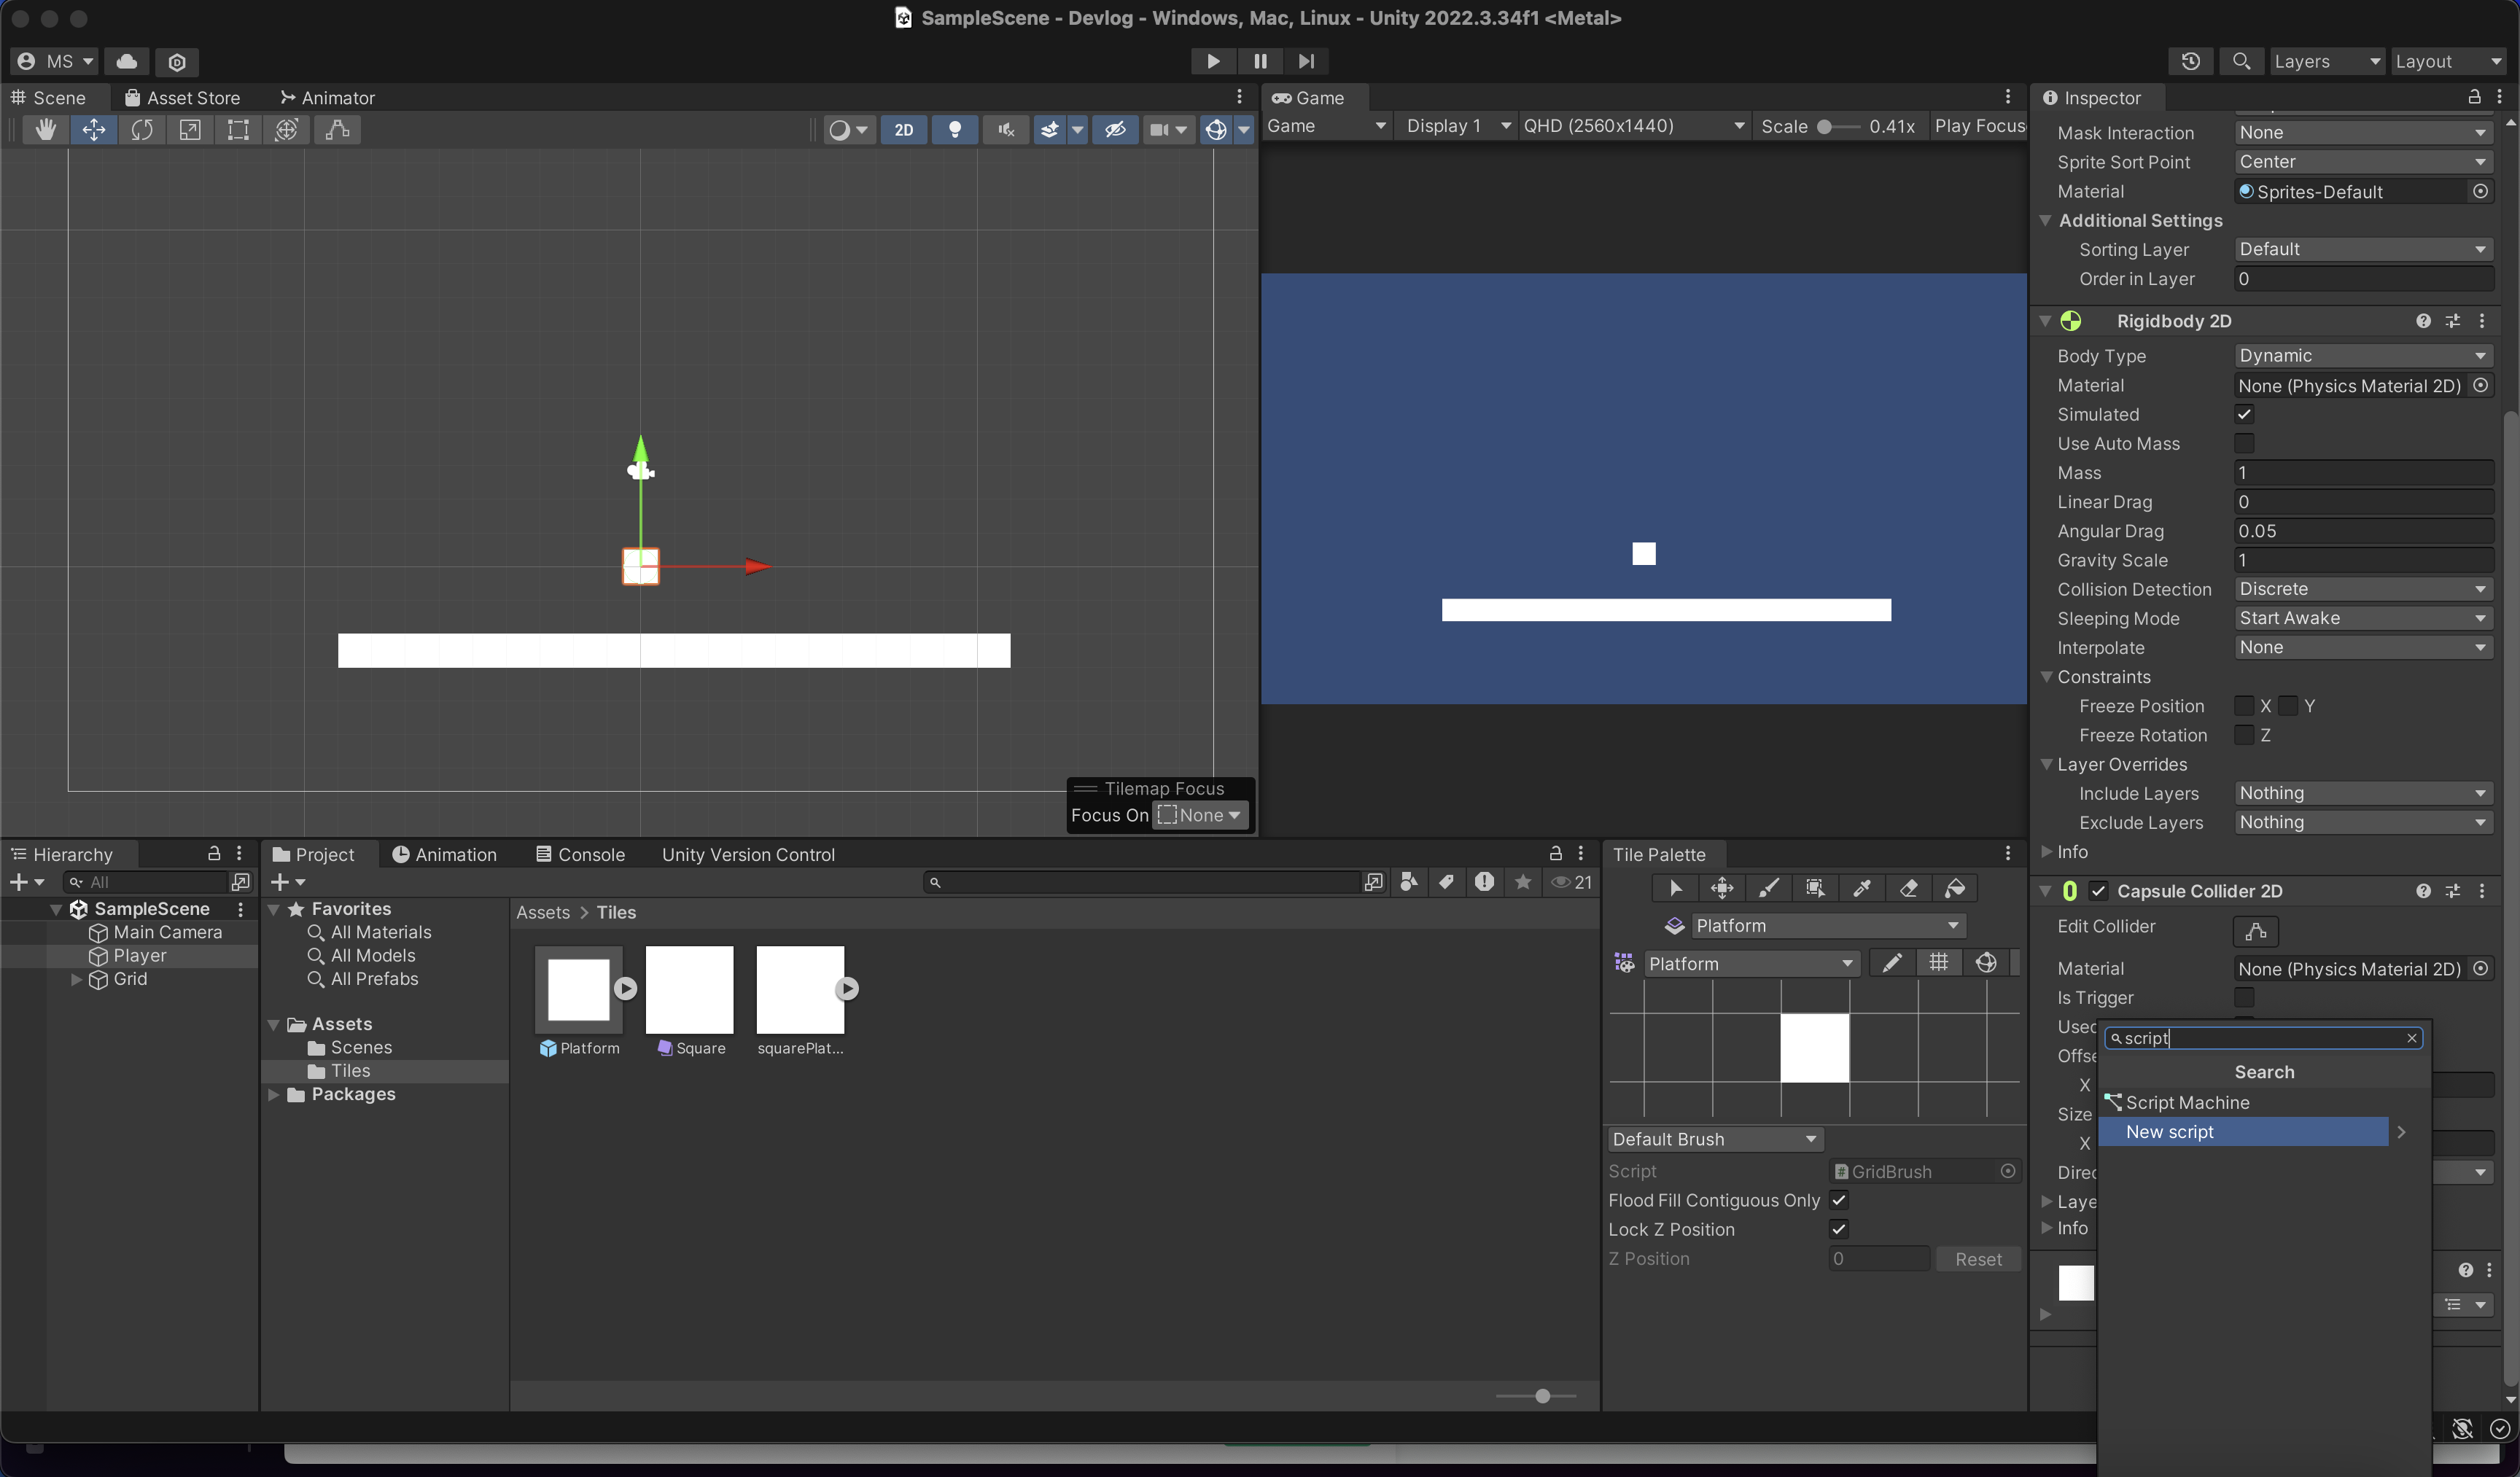Image resolution: width=2520 pixels, height=1477 pixels.
Task: Check Freeze Rotation Z constraint
Action: (2244, 735)
